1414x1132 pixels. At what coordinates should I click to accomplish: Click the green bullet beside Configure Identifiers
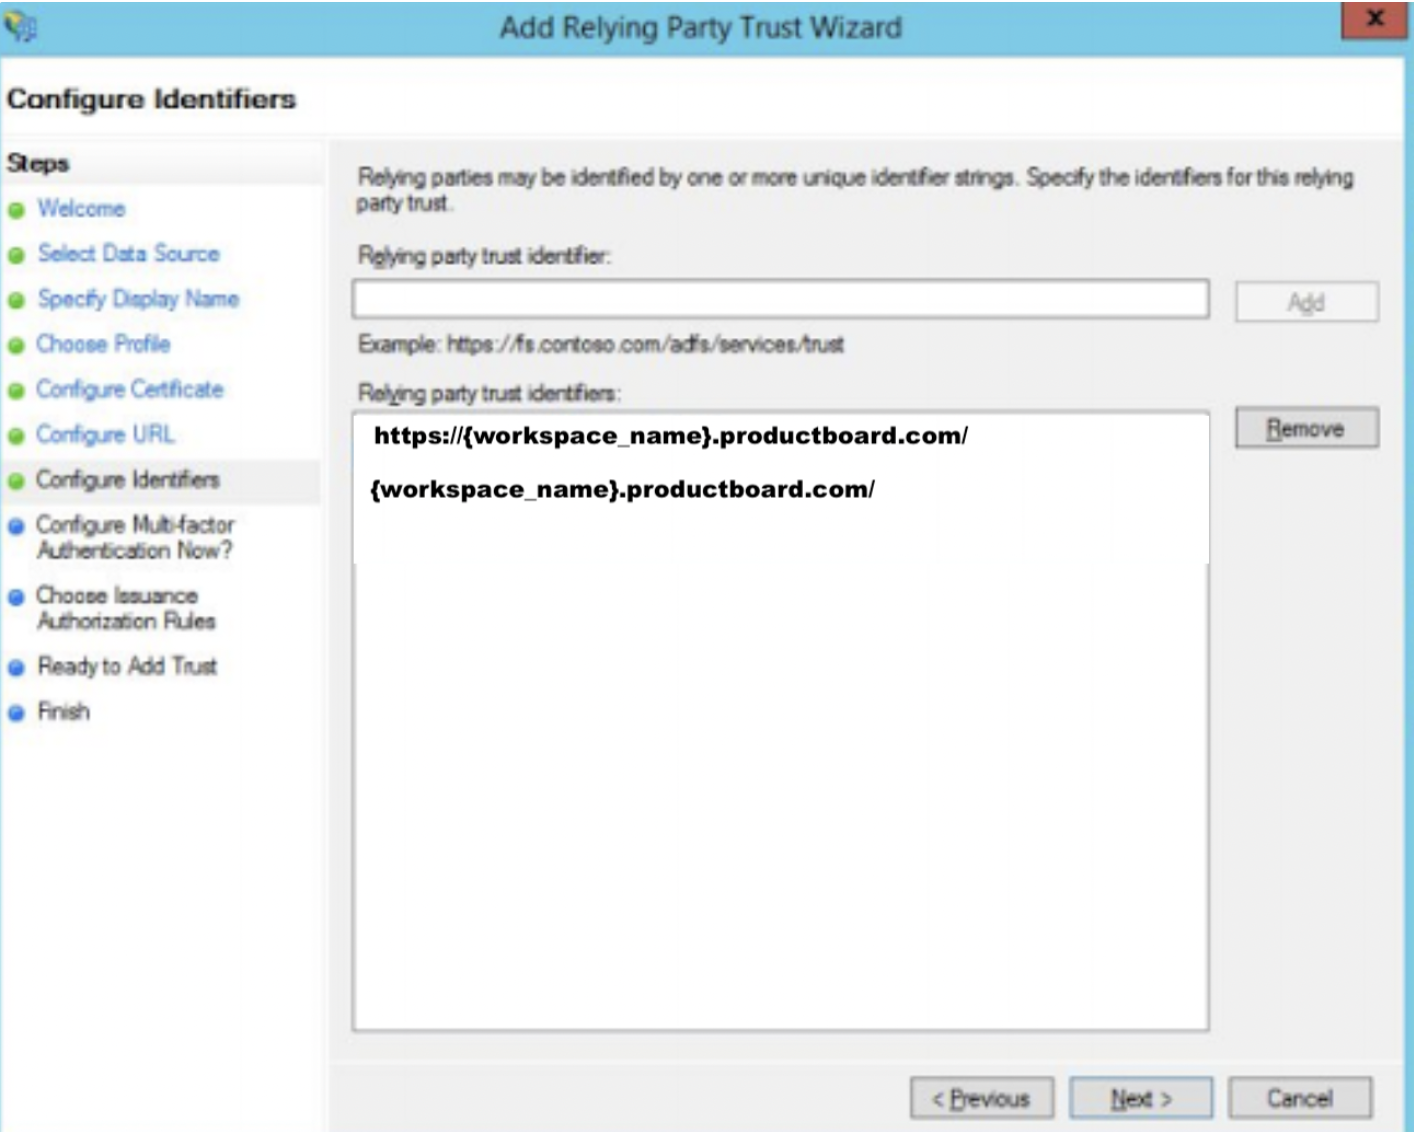(x=16, y=481)
